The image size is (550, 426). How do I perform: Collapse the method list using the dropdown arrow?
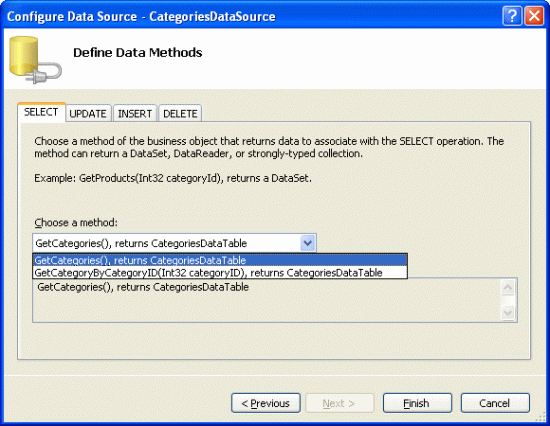308,243
